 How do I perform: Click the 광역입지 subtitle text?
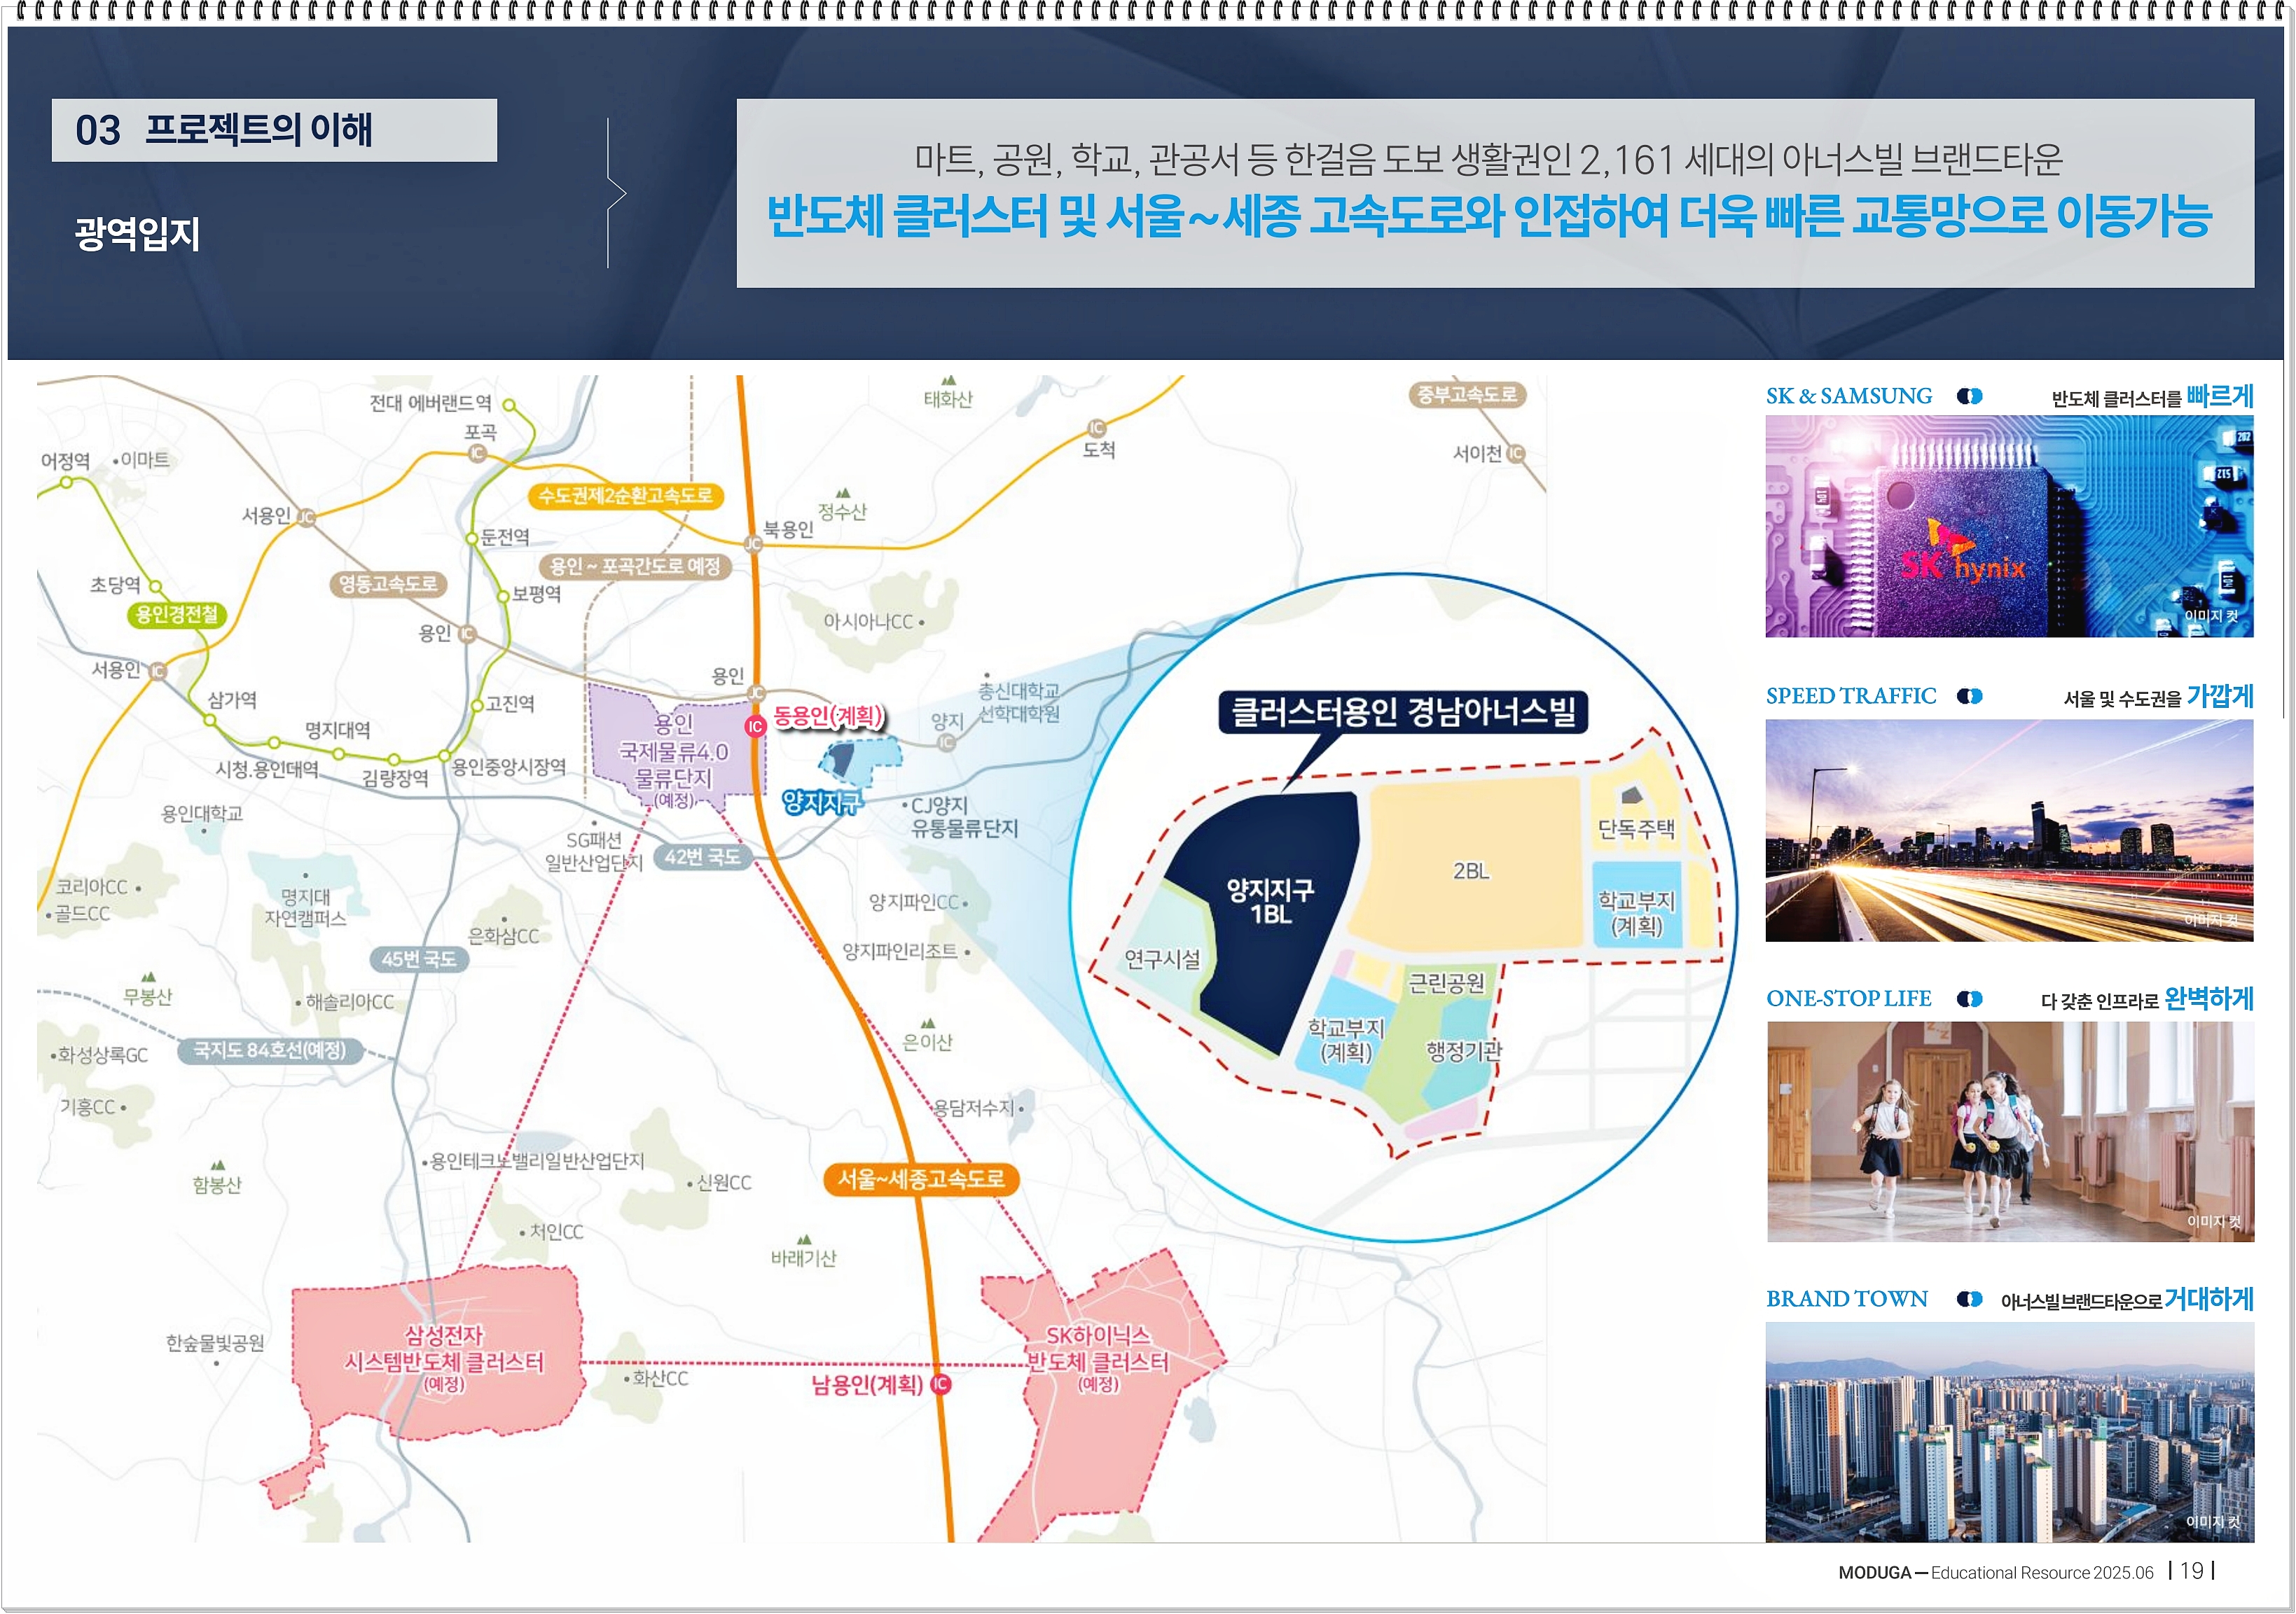pyautogui.click(x=137, y=234)
